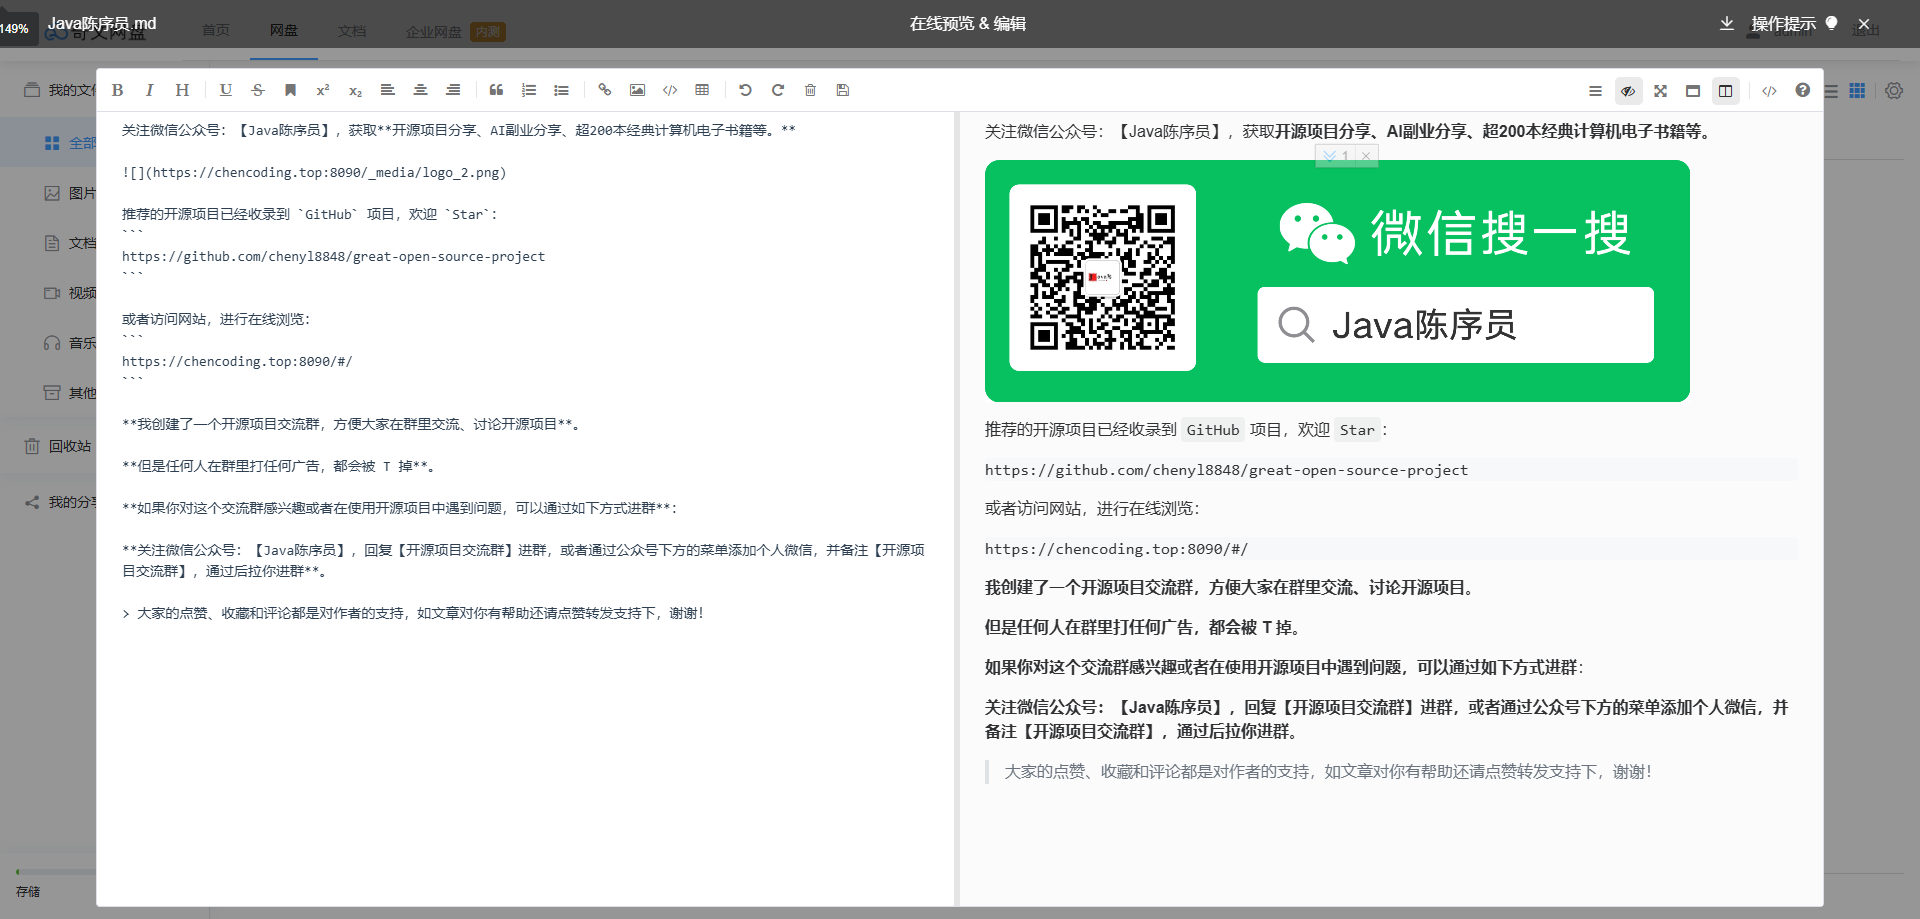Switch to the 网盘 tab
Viewport: 1920px width, 919px height.
(284, 30)
